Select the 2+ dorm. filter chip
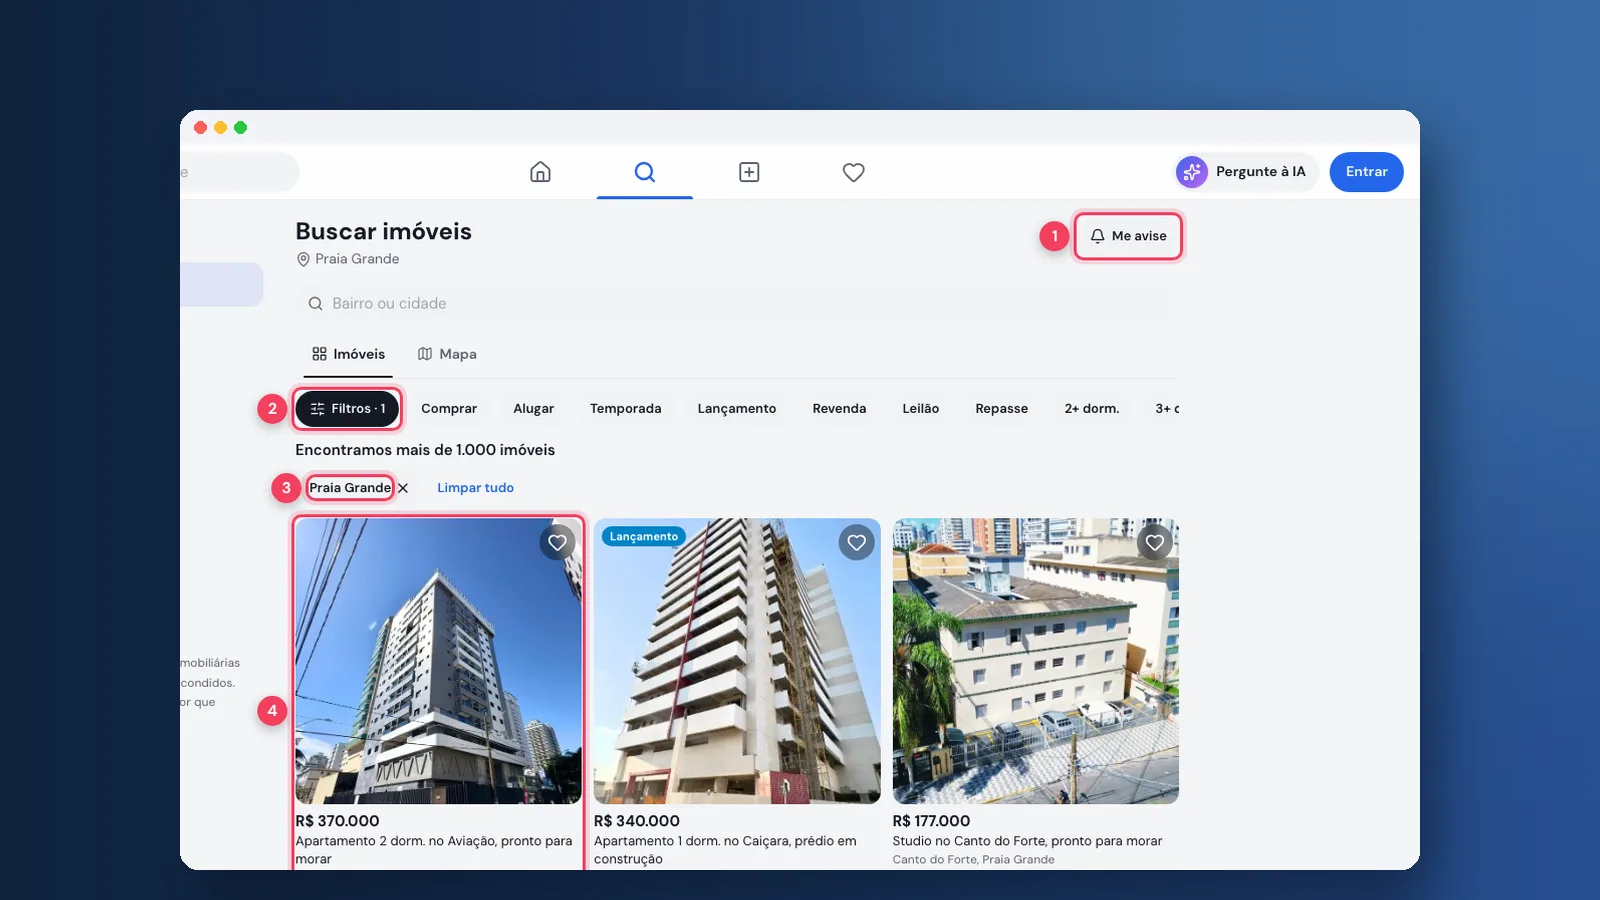Image resolution: width=1600 pixels, height=900 pixels. pyautogui.click(x=1091, y=409)
